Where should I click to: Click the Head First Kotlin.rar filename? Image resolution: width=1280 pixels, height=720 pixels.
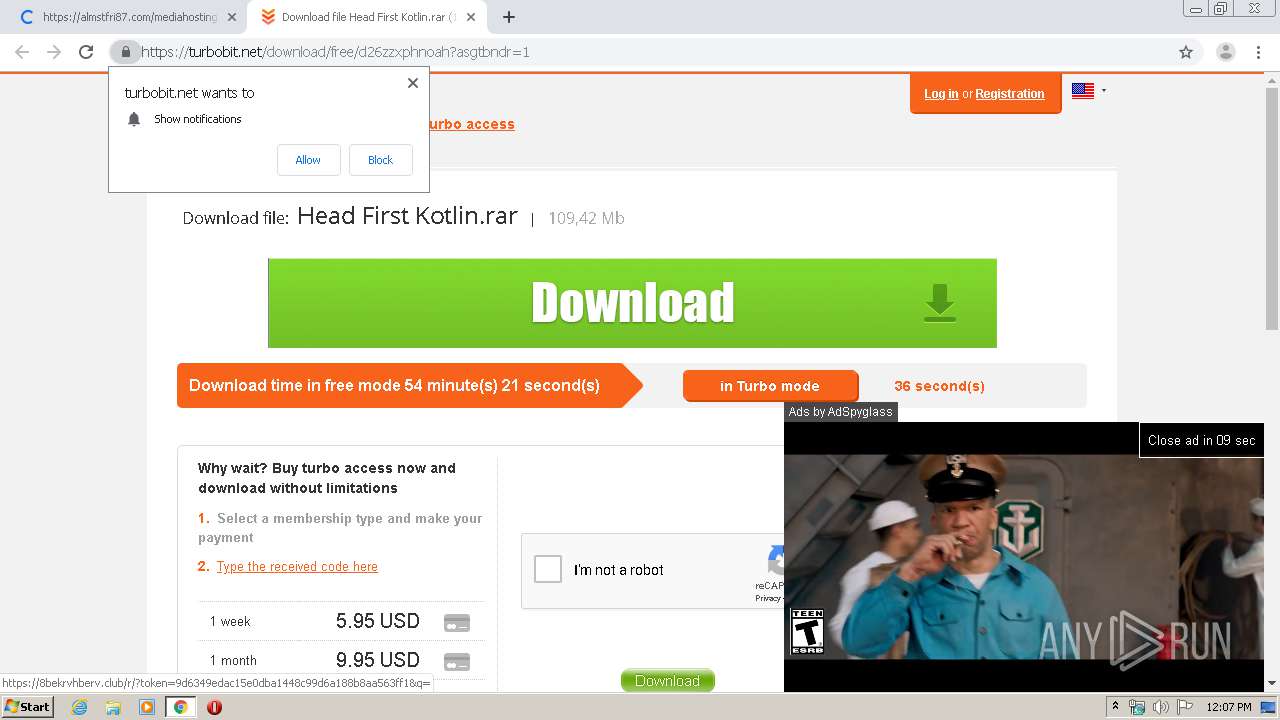pyautogui.click(x=407, y=216)
